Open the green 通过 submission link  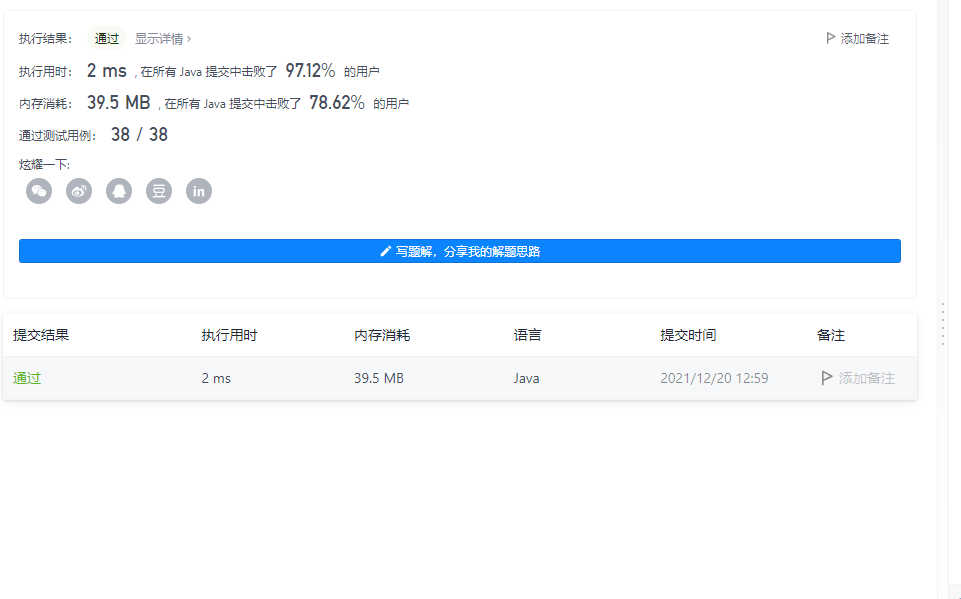pyautogui.click(x=27, y=378)
